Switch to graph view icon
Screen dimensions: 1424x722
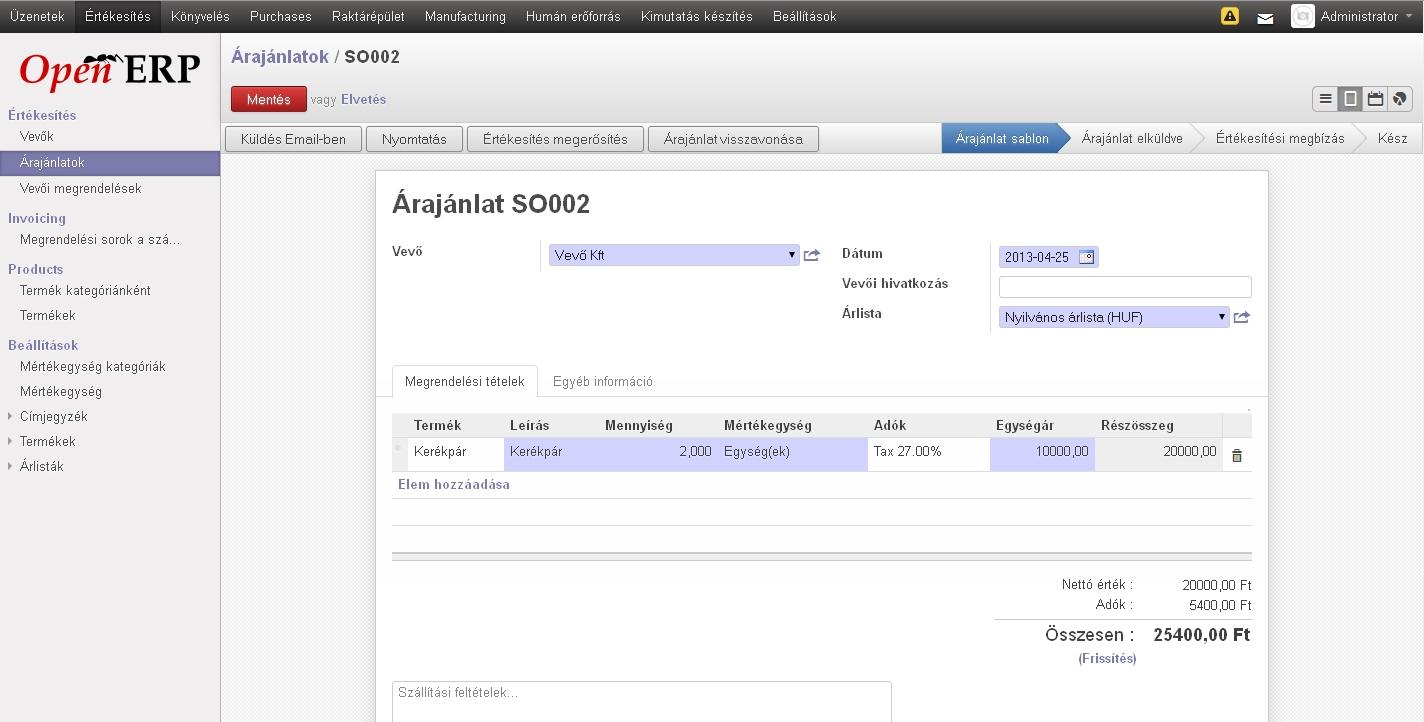[x=1399, y=99]
